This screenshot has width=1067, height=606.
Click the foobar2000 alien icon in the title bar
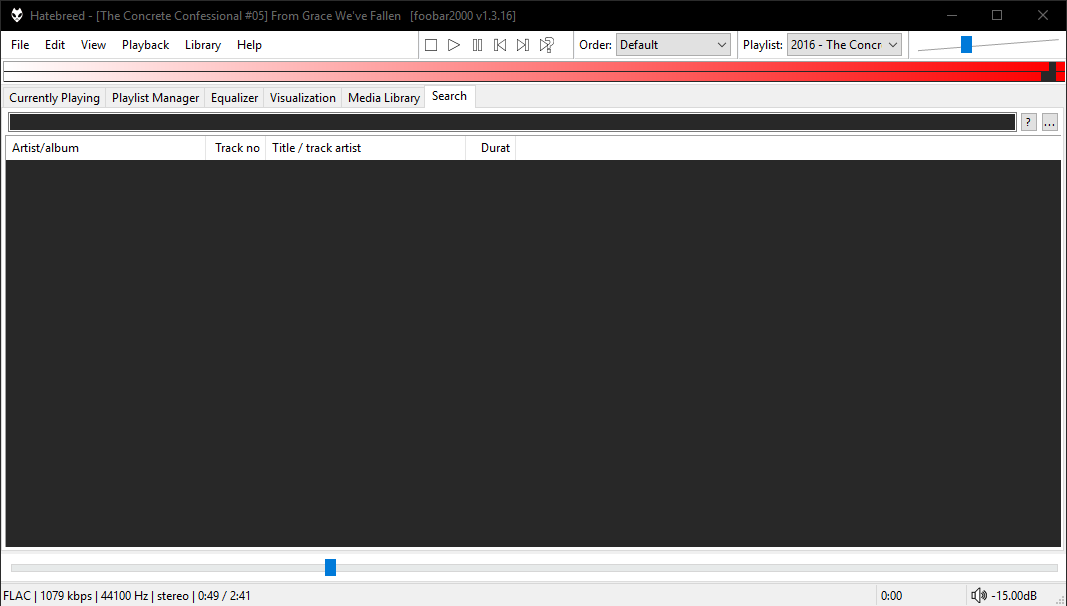pos(17,15)
